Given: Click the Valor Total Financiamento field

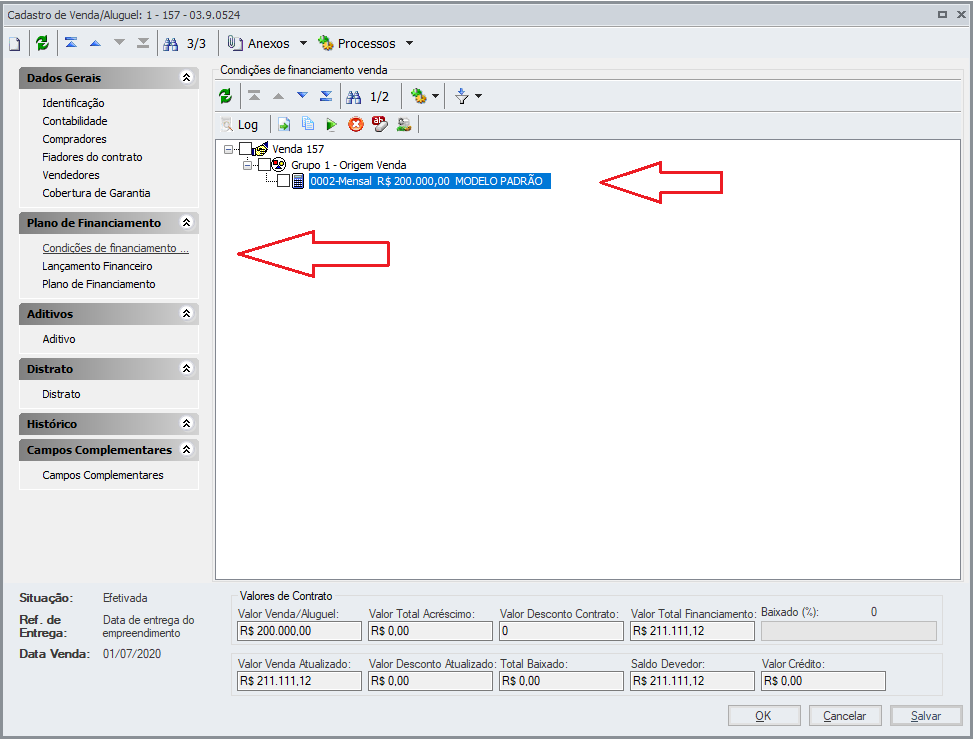Looking at the screenshot, I should [692, 631].
